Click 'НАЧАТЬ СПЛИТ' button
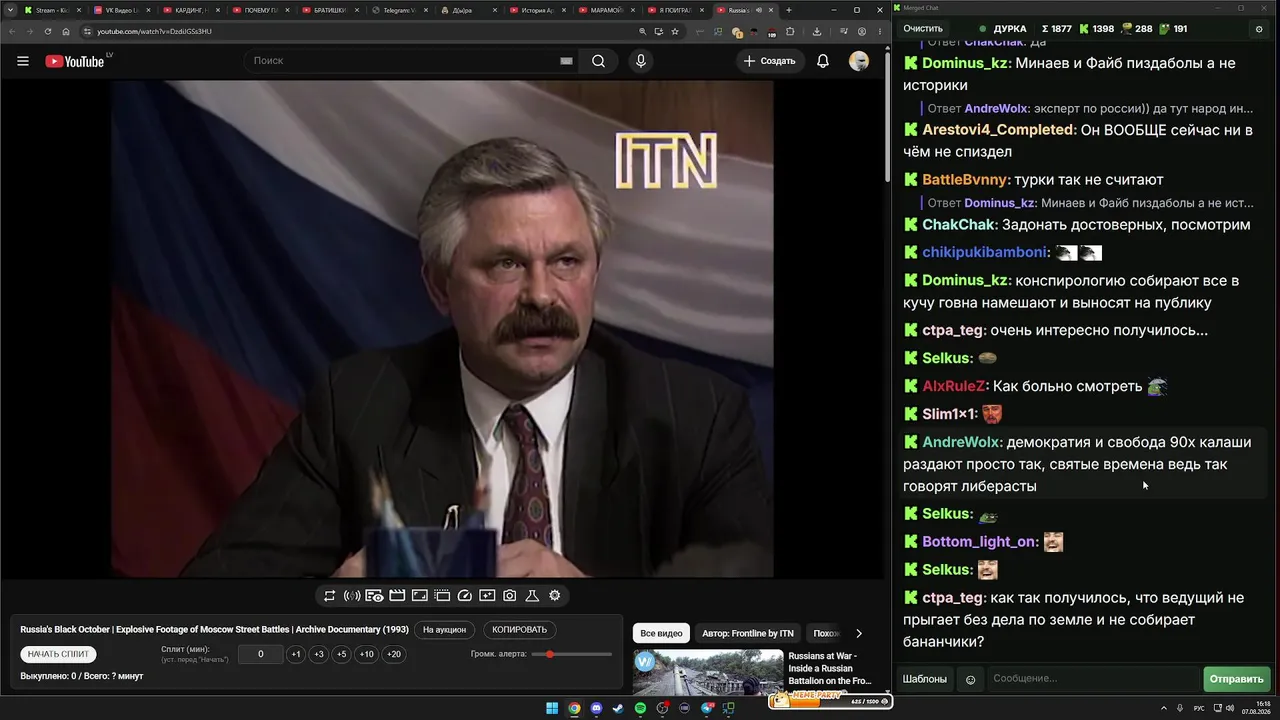 (58, 654)
